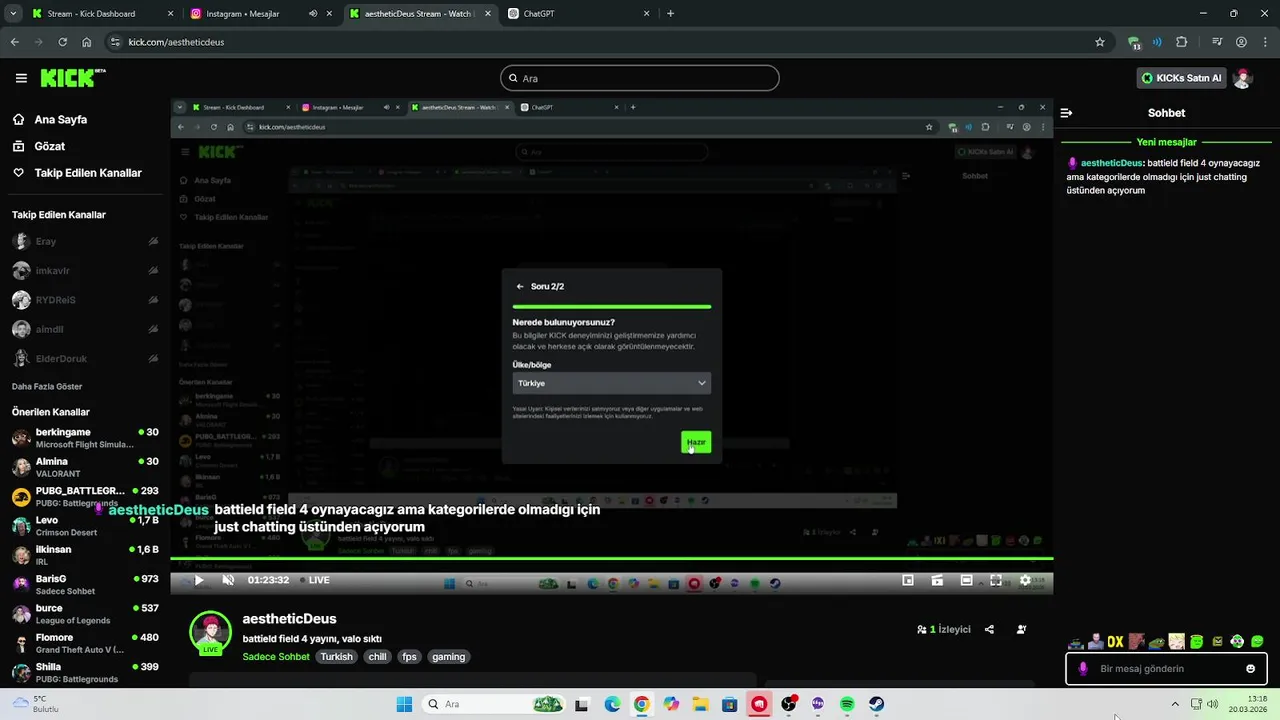This screenshot has width=1280, height=720.
Task: Bookmark this page with star icon
Action: [1100, 42]
